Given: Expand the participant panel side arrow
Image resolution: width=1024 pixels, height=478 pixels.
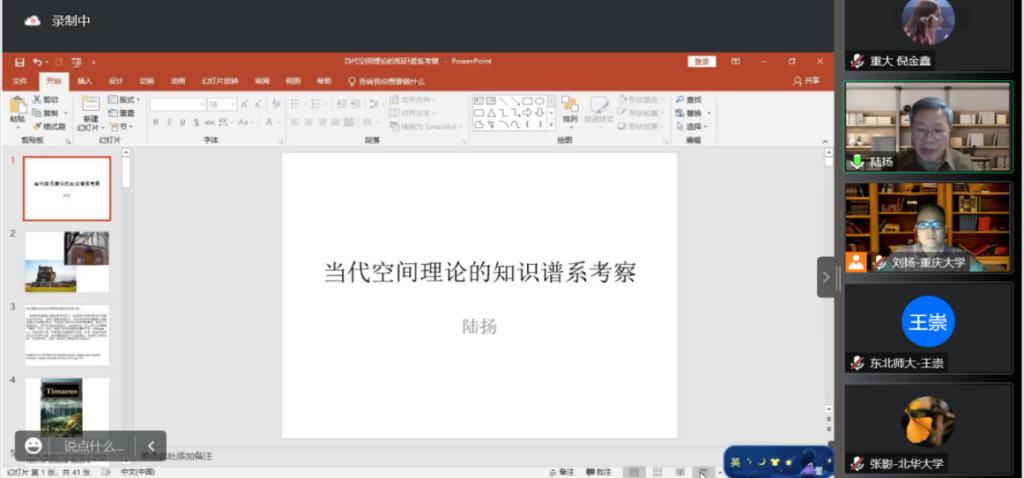Looking at the screenshot, I should 826,277.
